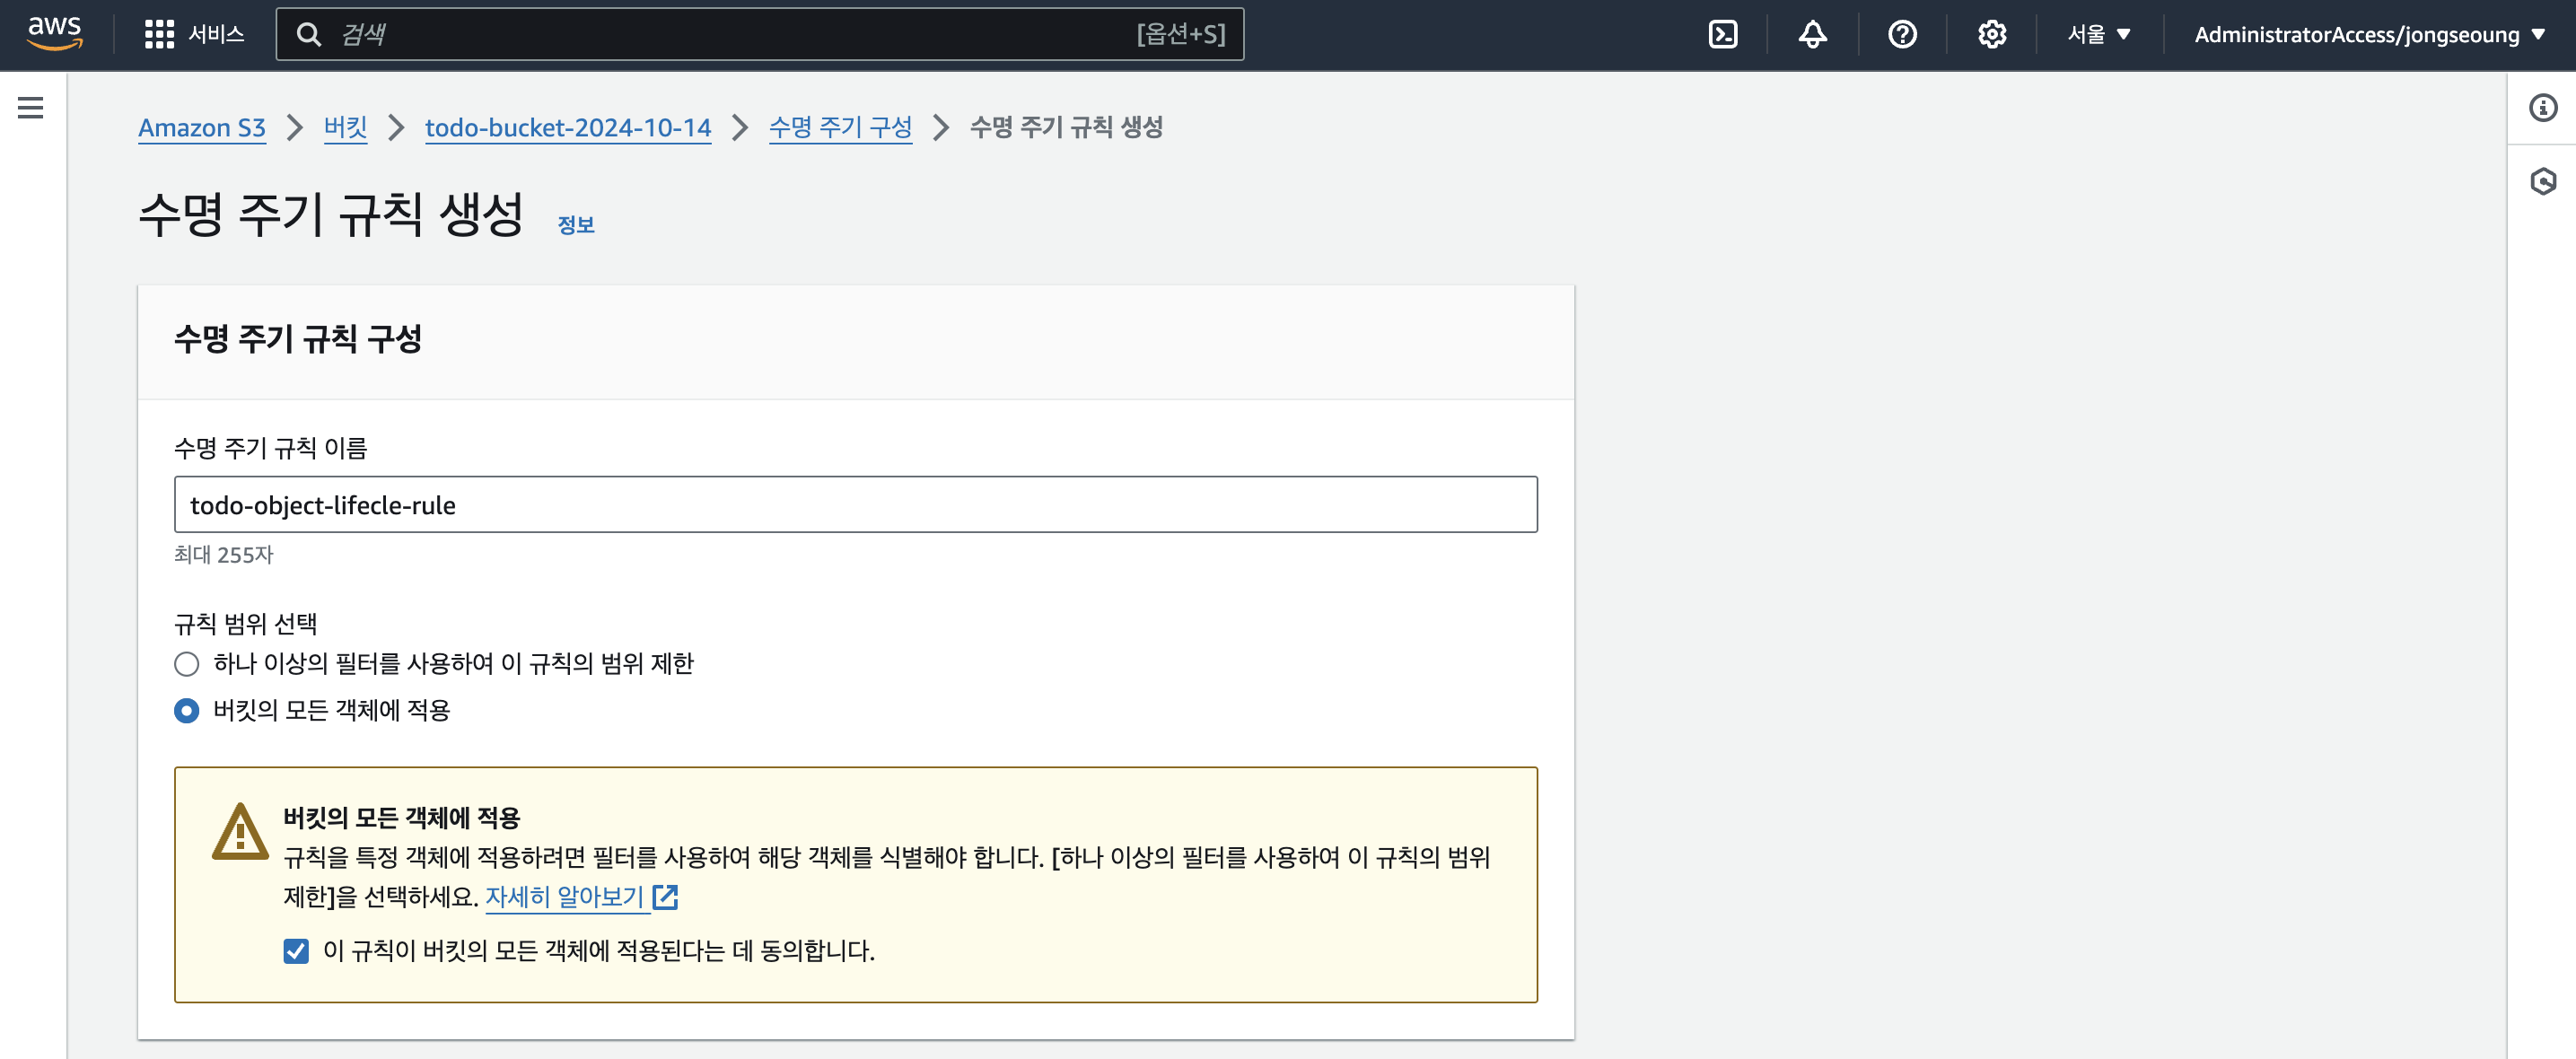Open the help question mark icon
The height and width of the screenshot is (1059, 2576).
1902,34
